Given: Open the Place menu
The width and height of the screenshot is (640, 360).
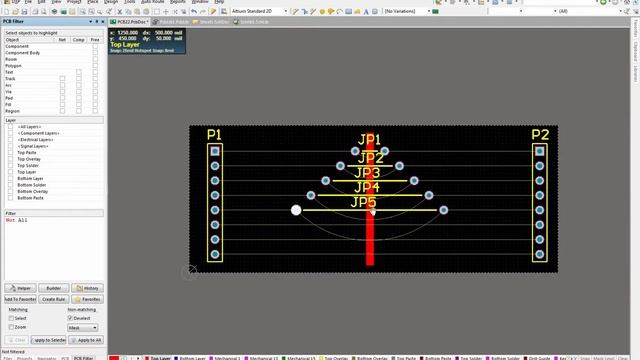Looking at the screenshot, I should pyautogui.click(x=93, y=2).
